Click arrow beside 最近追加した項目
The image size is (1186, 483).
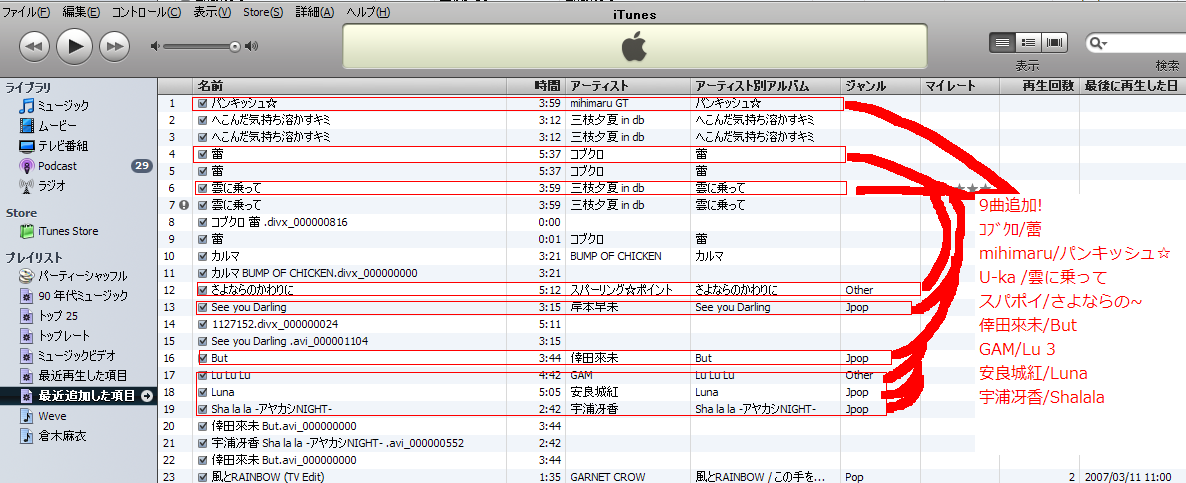pyautogui.click(x=147, y=395)
